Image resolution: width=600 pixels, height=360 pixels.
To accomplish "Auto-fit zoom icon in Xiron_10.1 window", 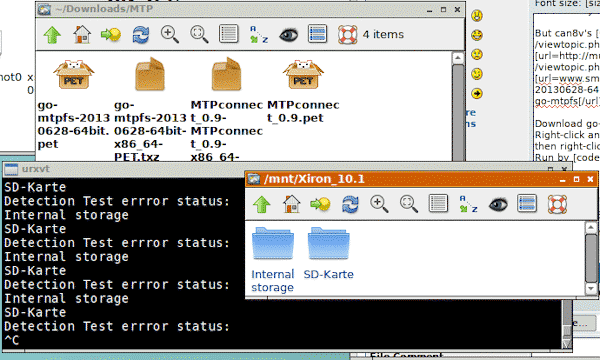I will coord(409,204).
